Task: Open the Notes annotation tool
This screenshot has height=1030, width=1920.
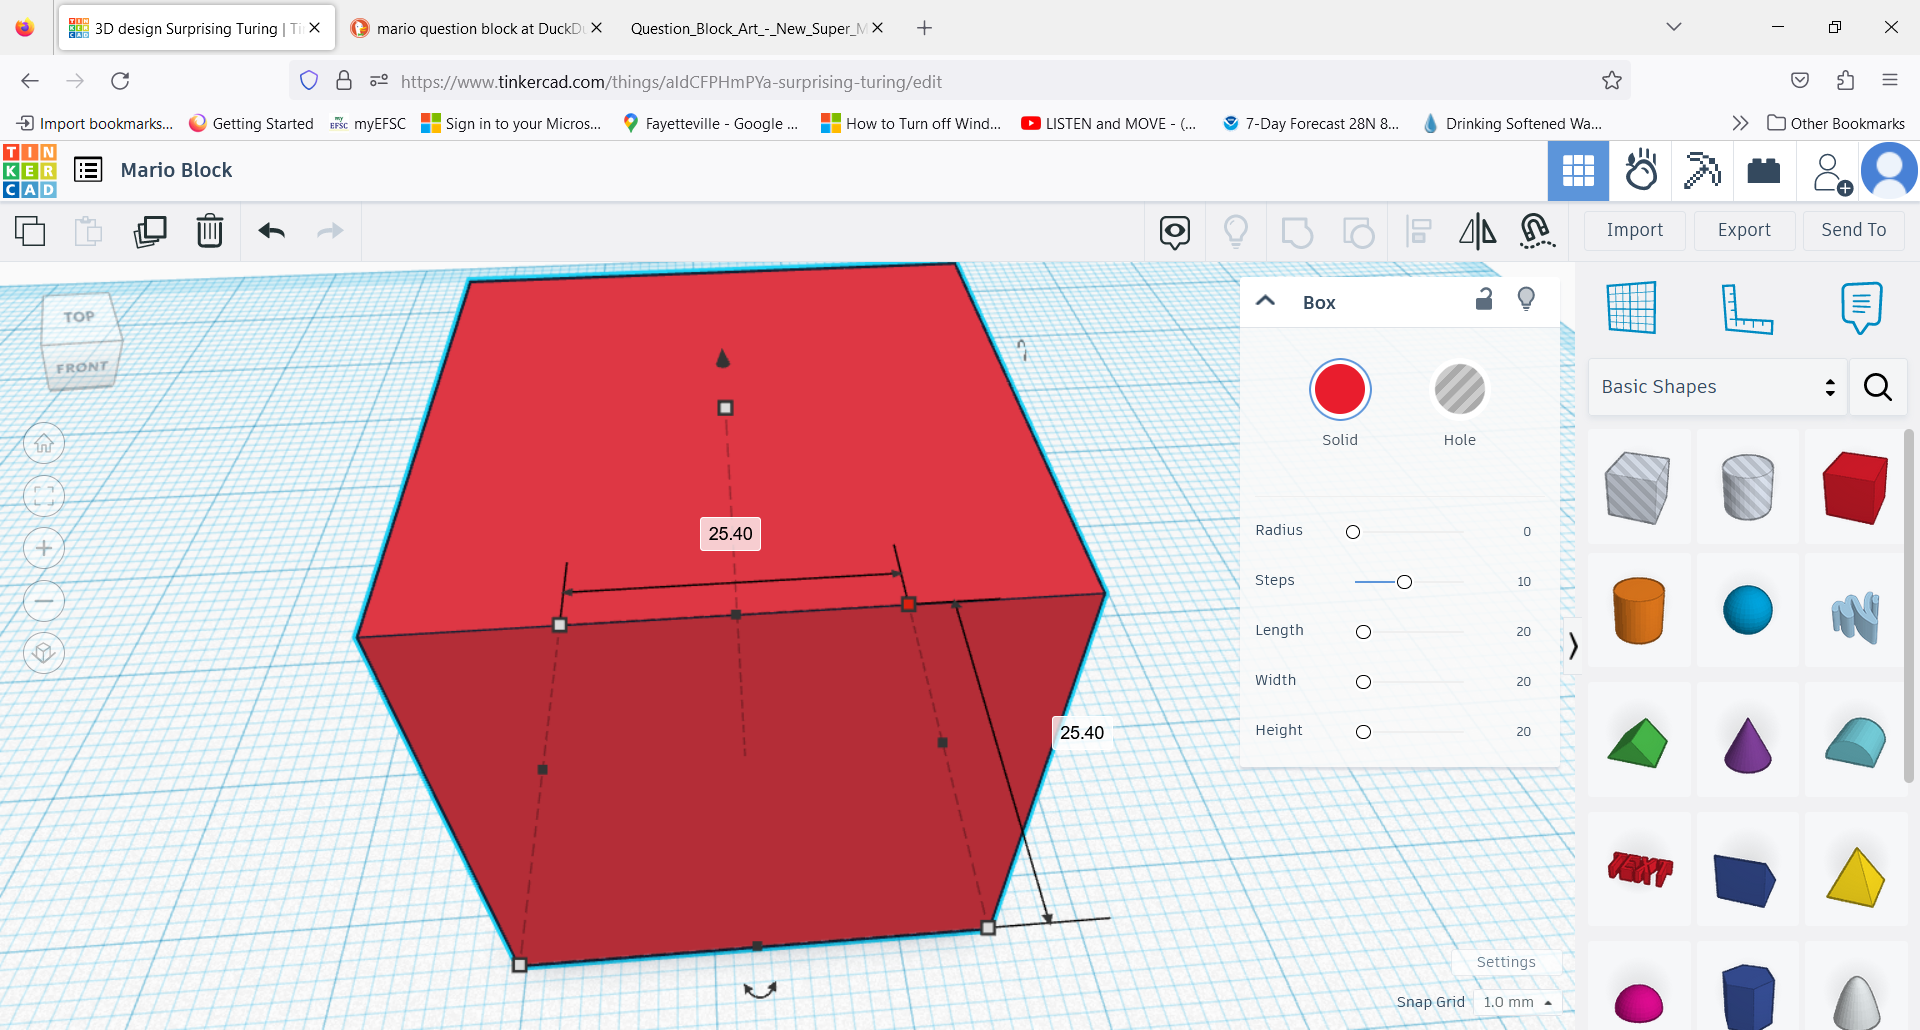Action: (1860, 307)
